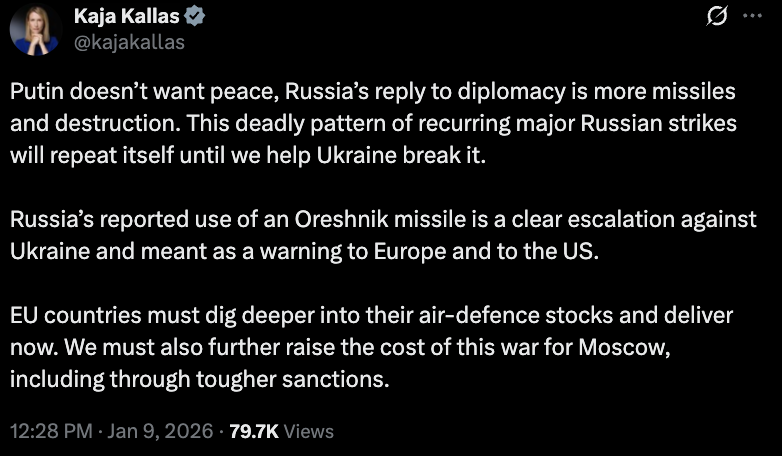782x456 pixels.
Task: Open the three-dot more options menu
Action: click(x=752, y=19)
